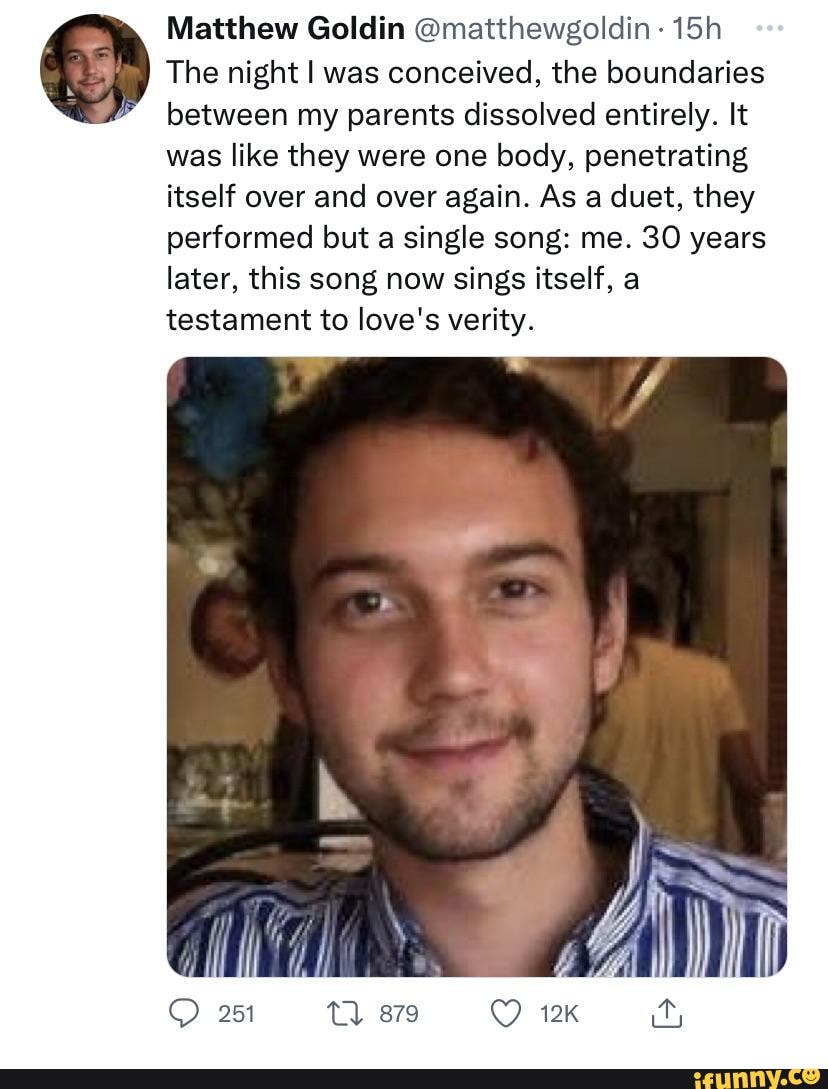Click the 879 retweets count

tap(398, 1014)
